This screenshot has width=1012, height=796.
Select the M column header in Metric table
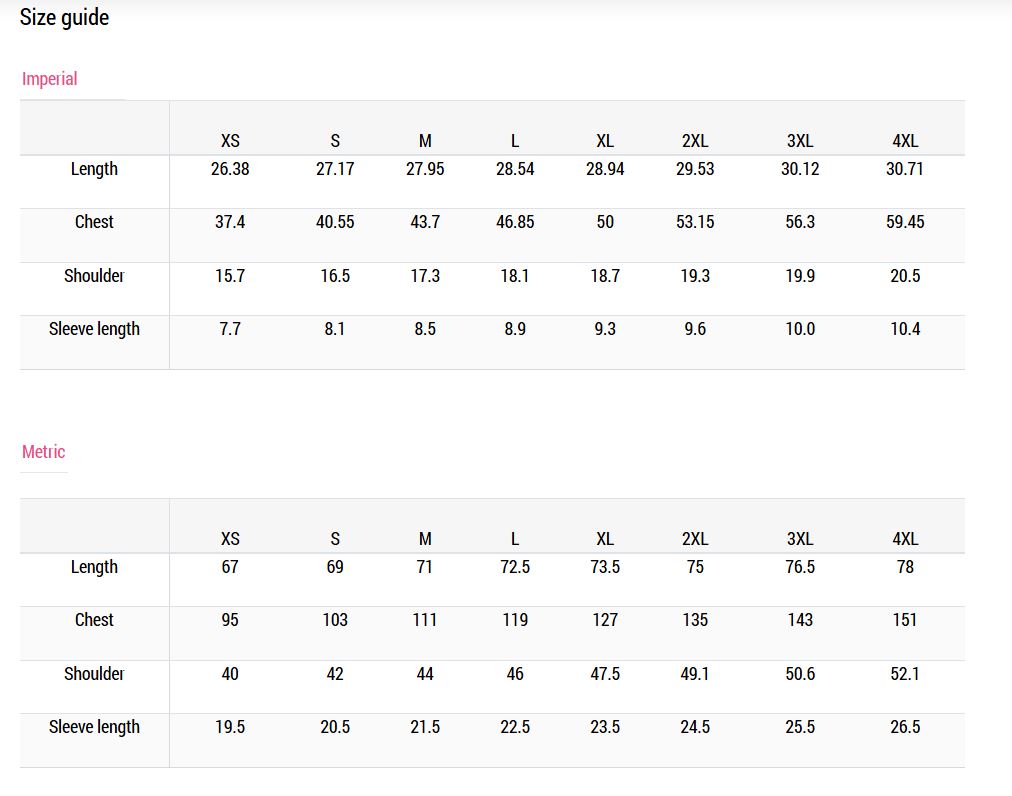(425, 539)
